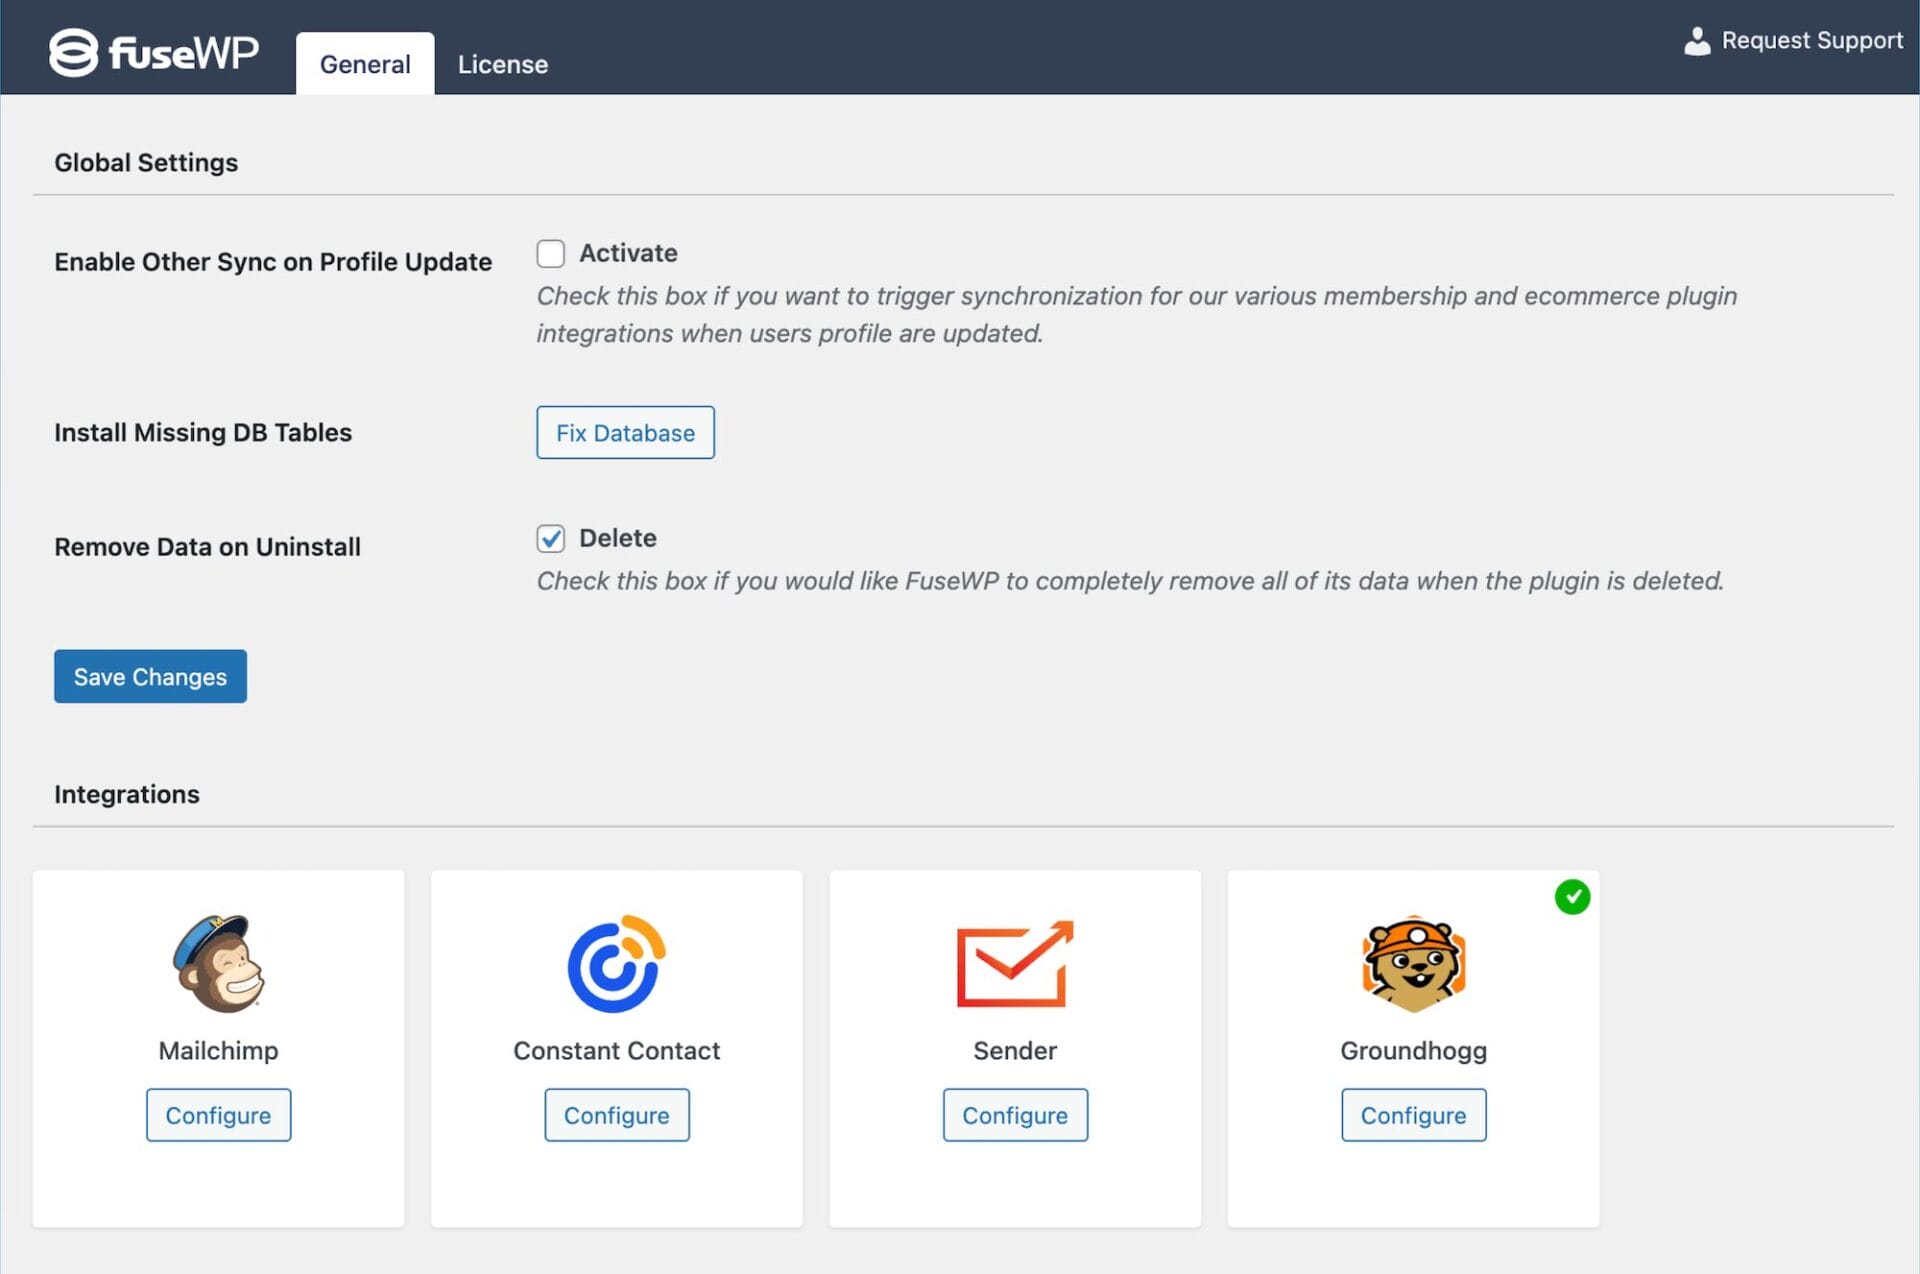The height and width of the screenshot is (1274, 1920).
Task: Switch to the General tab
Action: (x=365, y=64)
